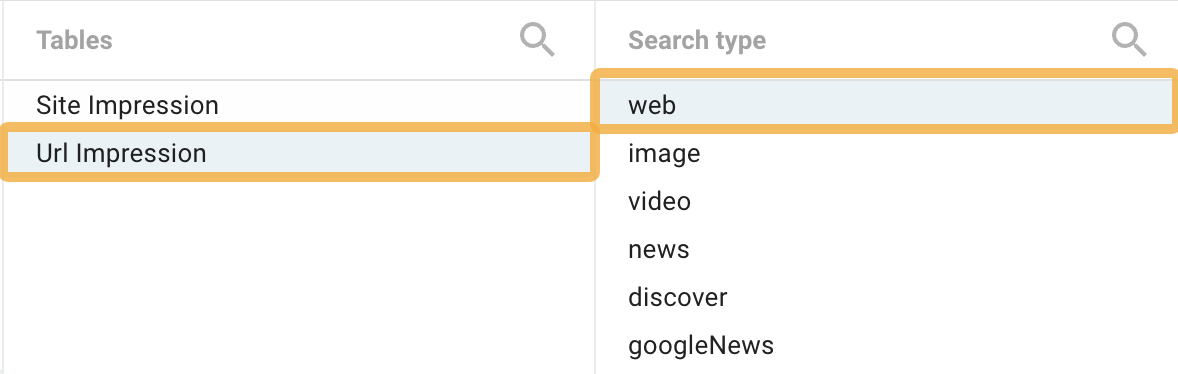Deselect the highlighted Url Impression row

[298, 153]
